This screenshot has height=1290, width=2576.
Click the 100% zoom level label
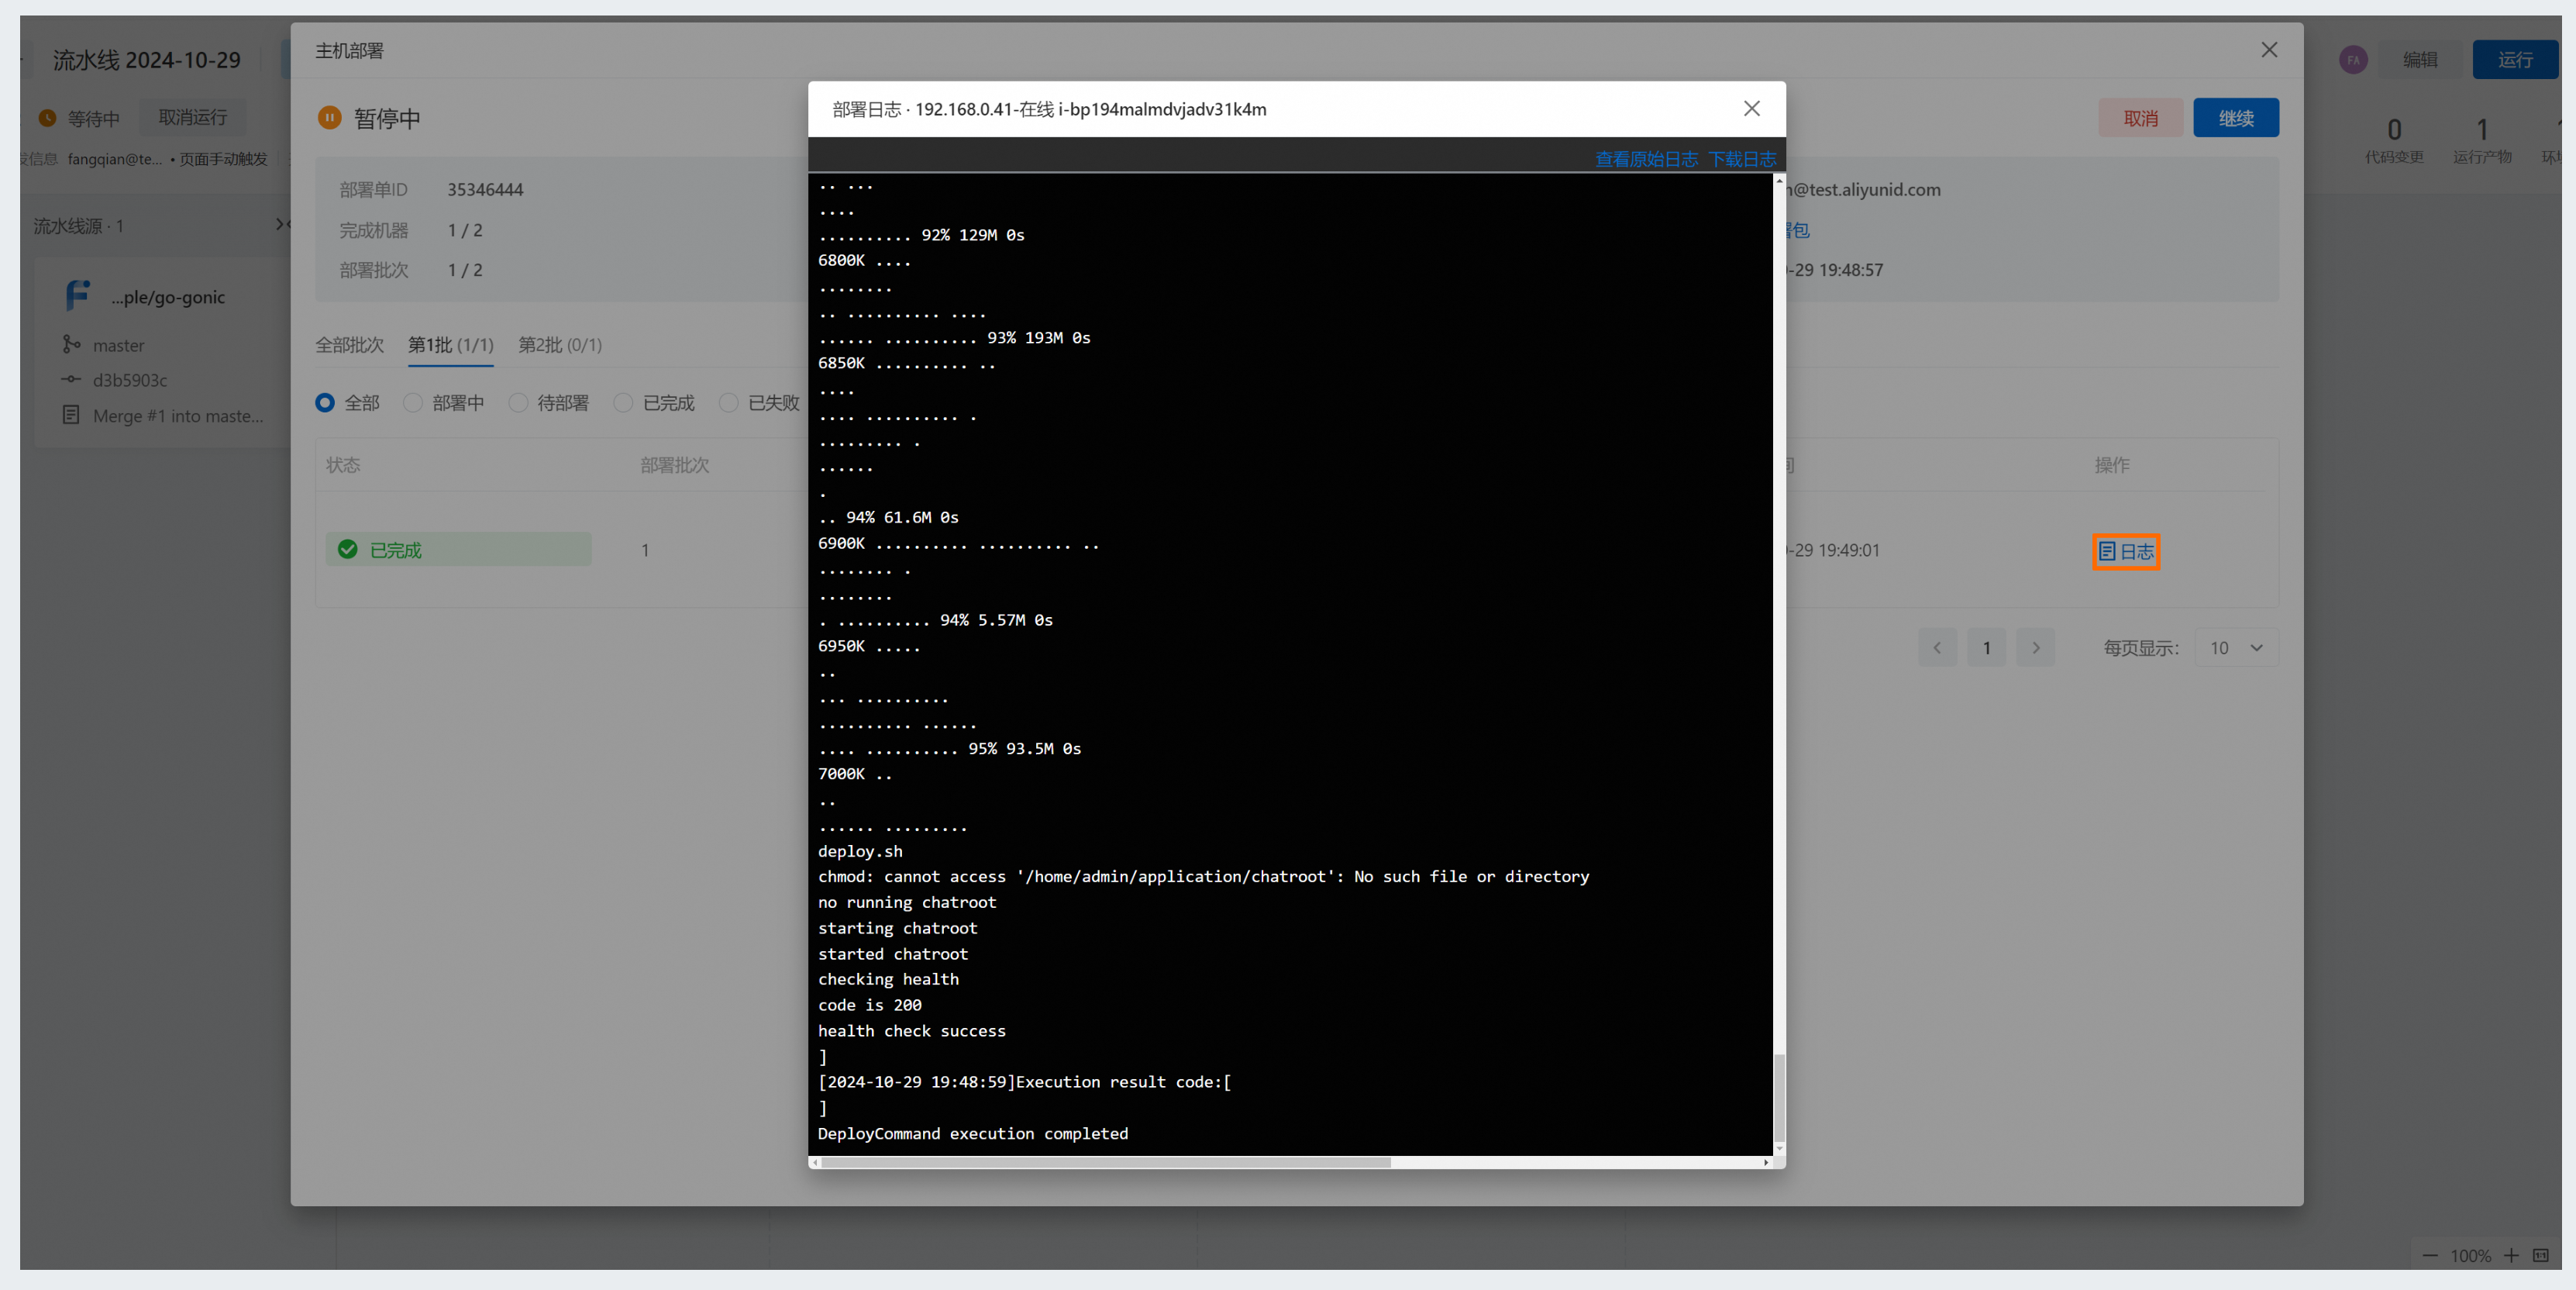(2470, 1256)
